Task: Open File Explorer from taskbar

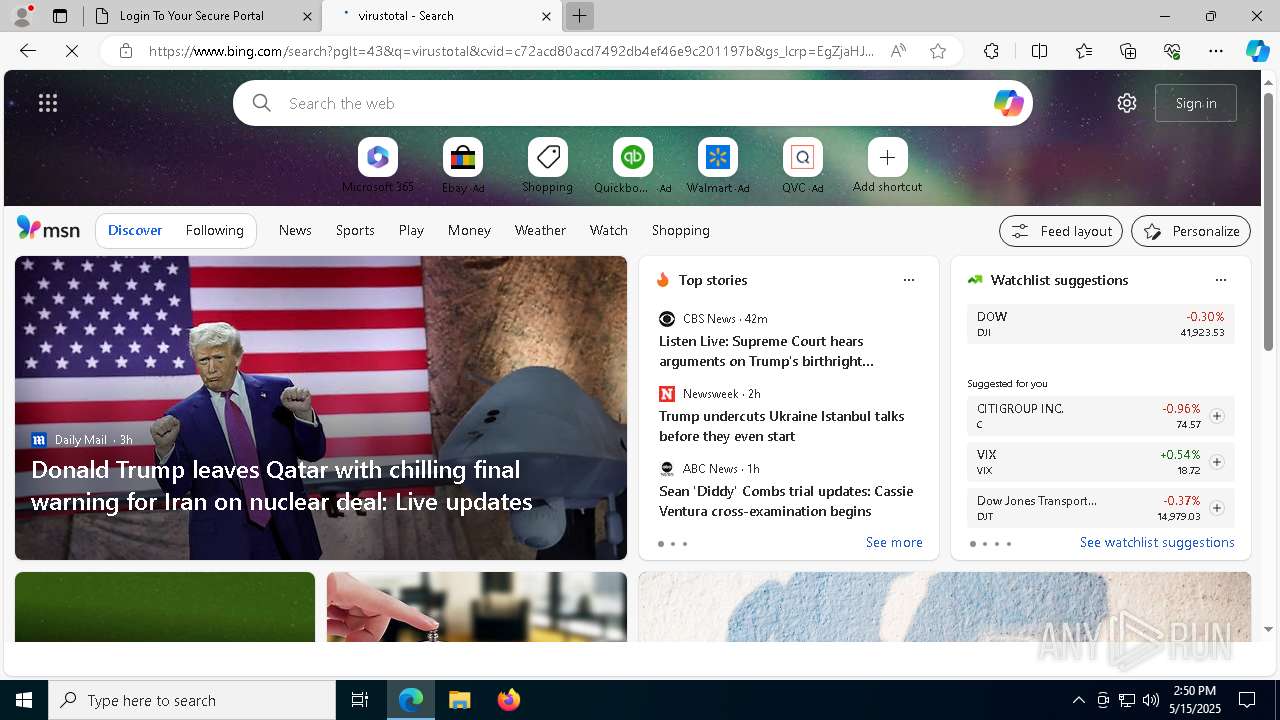Action: [x=459, y=700]
